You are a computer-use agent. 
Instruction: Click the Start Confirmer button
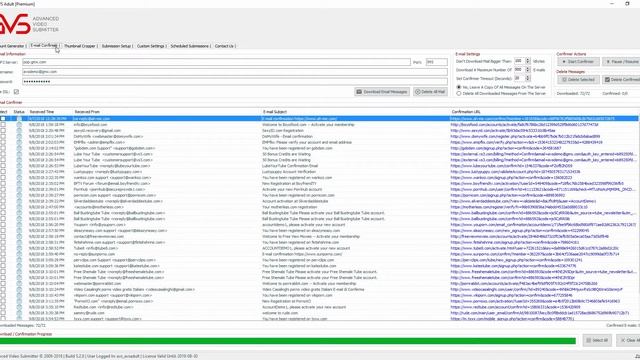point(578,62)
